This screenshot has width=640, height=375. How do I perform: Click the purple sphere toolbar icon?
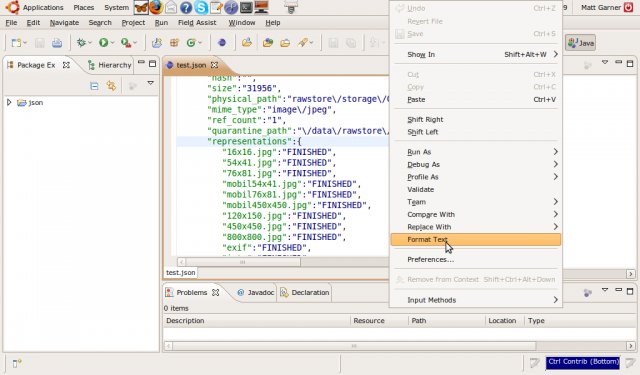pos(222,42)
